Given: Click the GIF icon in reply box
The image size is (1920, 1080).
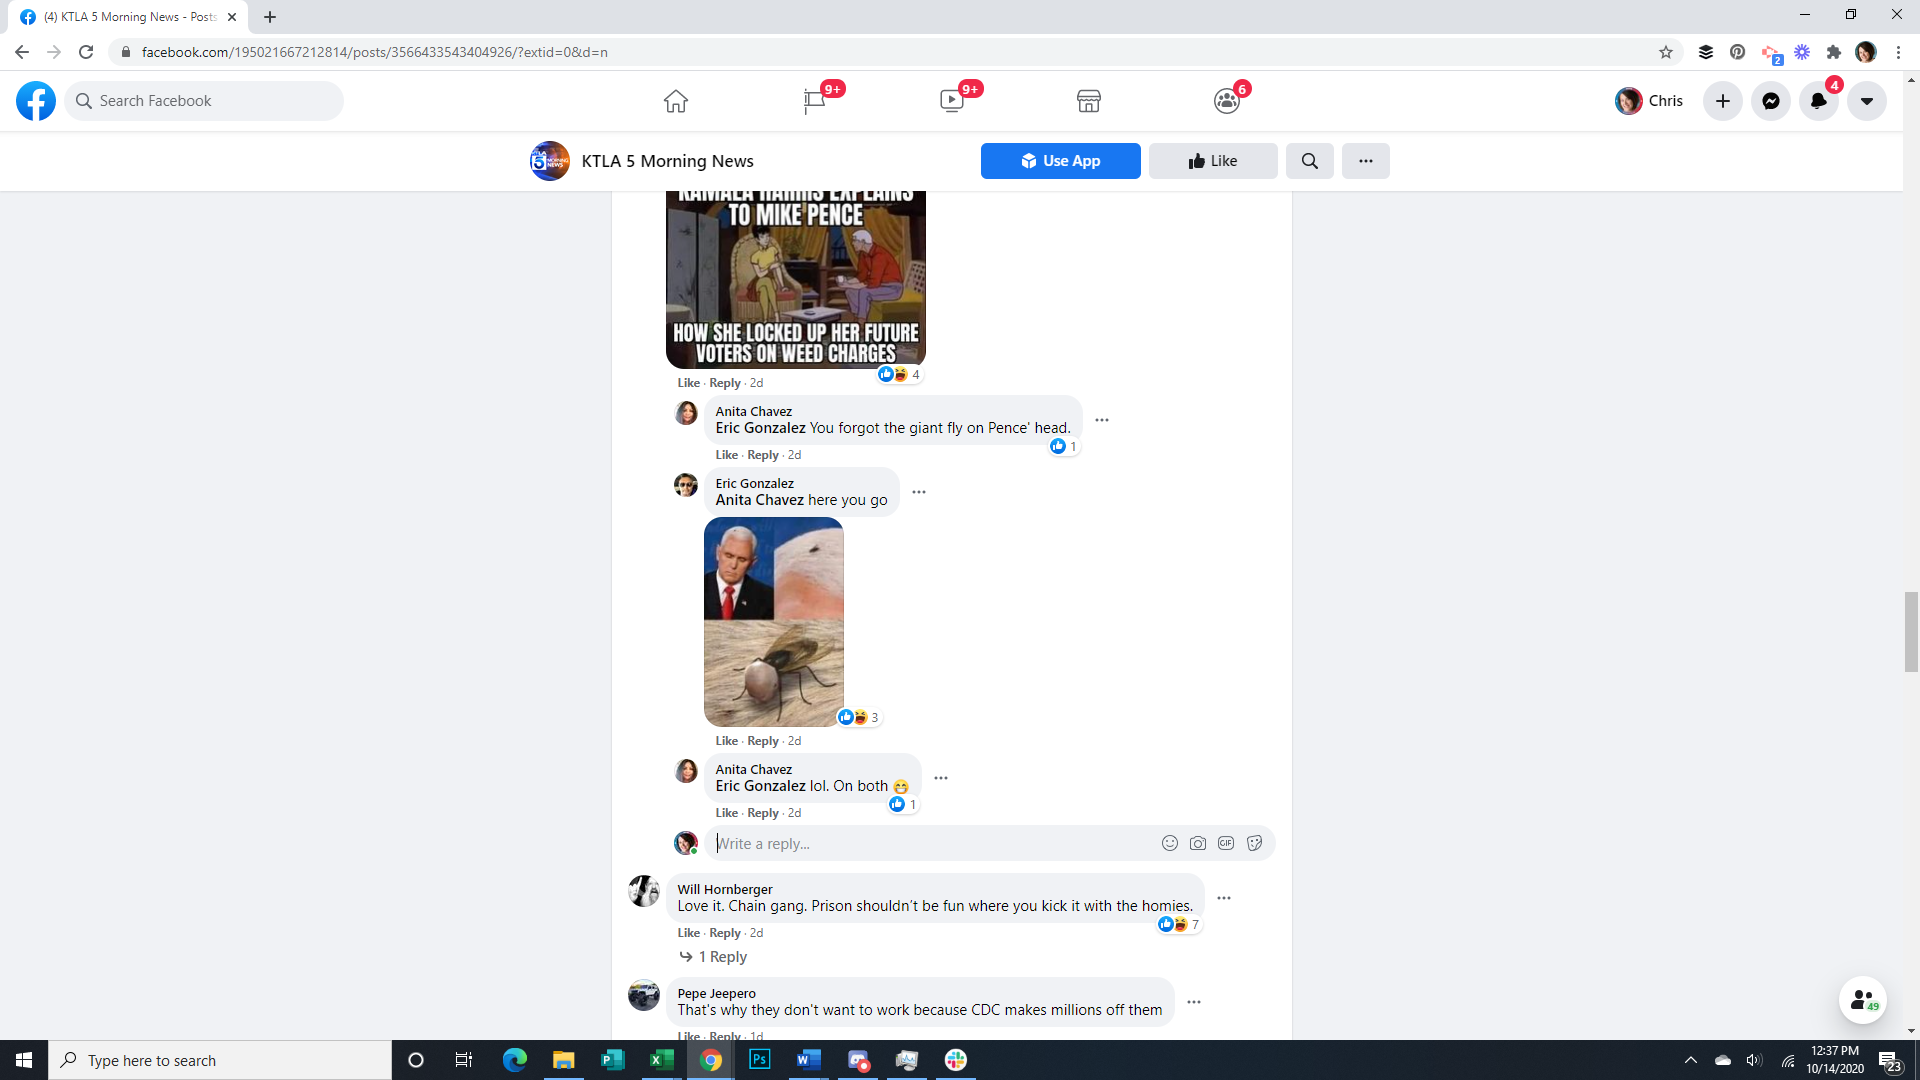Looking at the screenshot, I should click(1226, 843).
